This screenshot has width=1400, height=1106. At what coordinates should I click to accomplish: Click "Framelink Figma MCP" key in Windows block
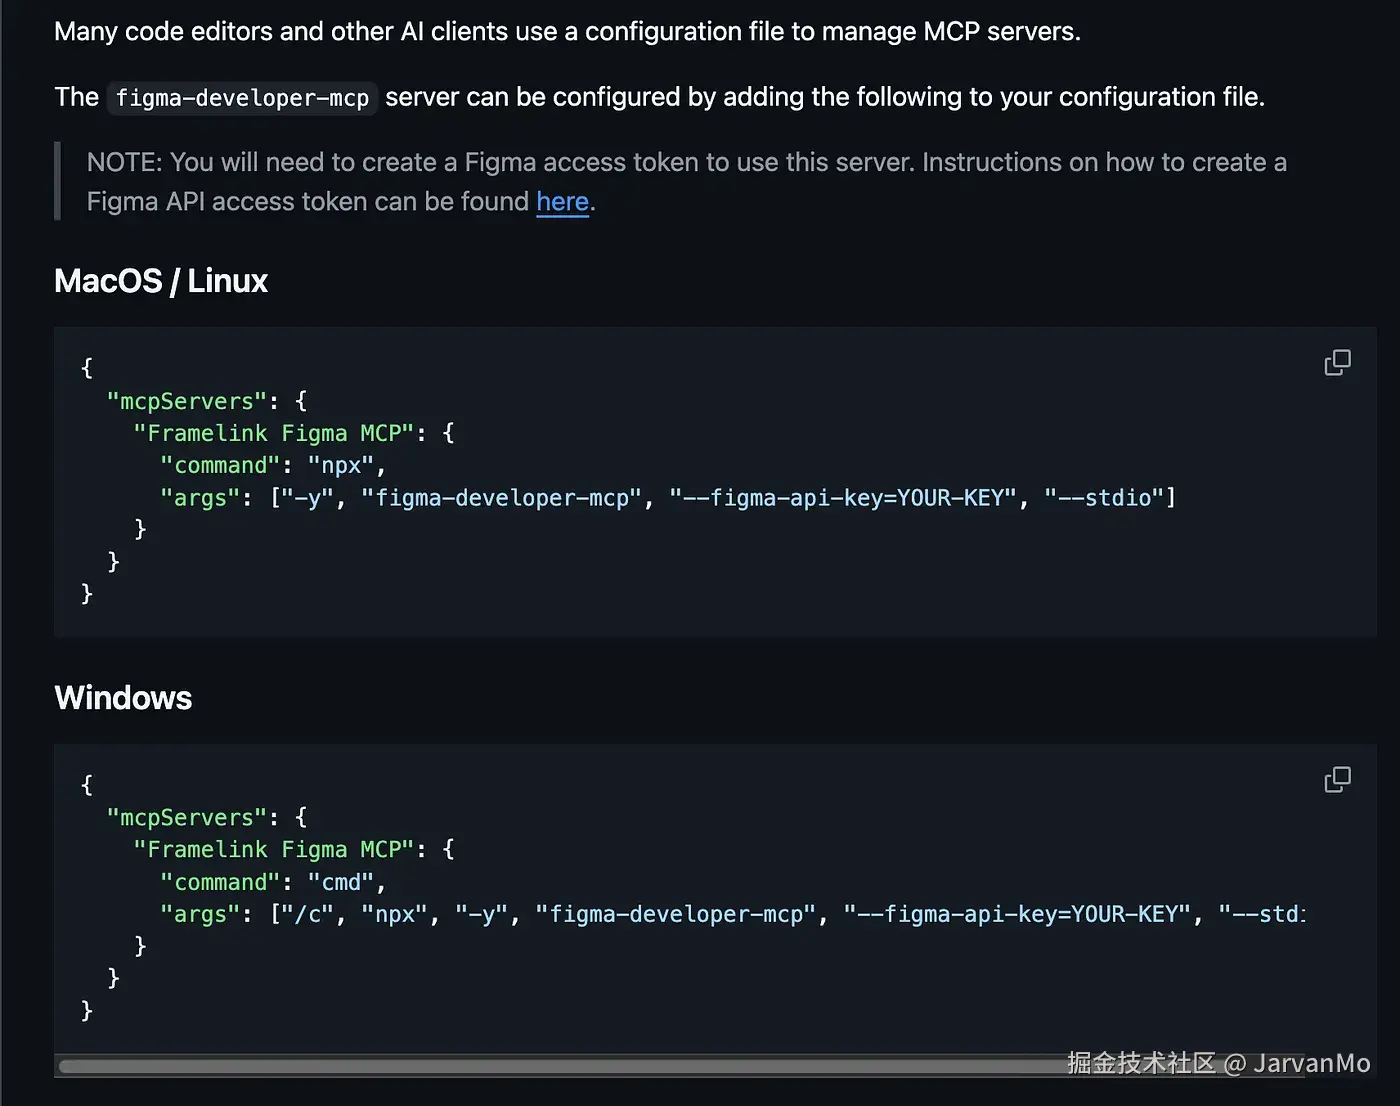point(273,849)
